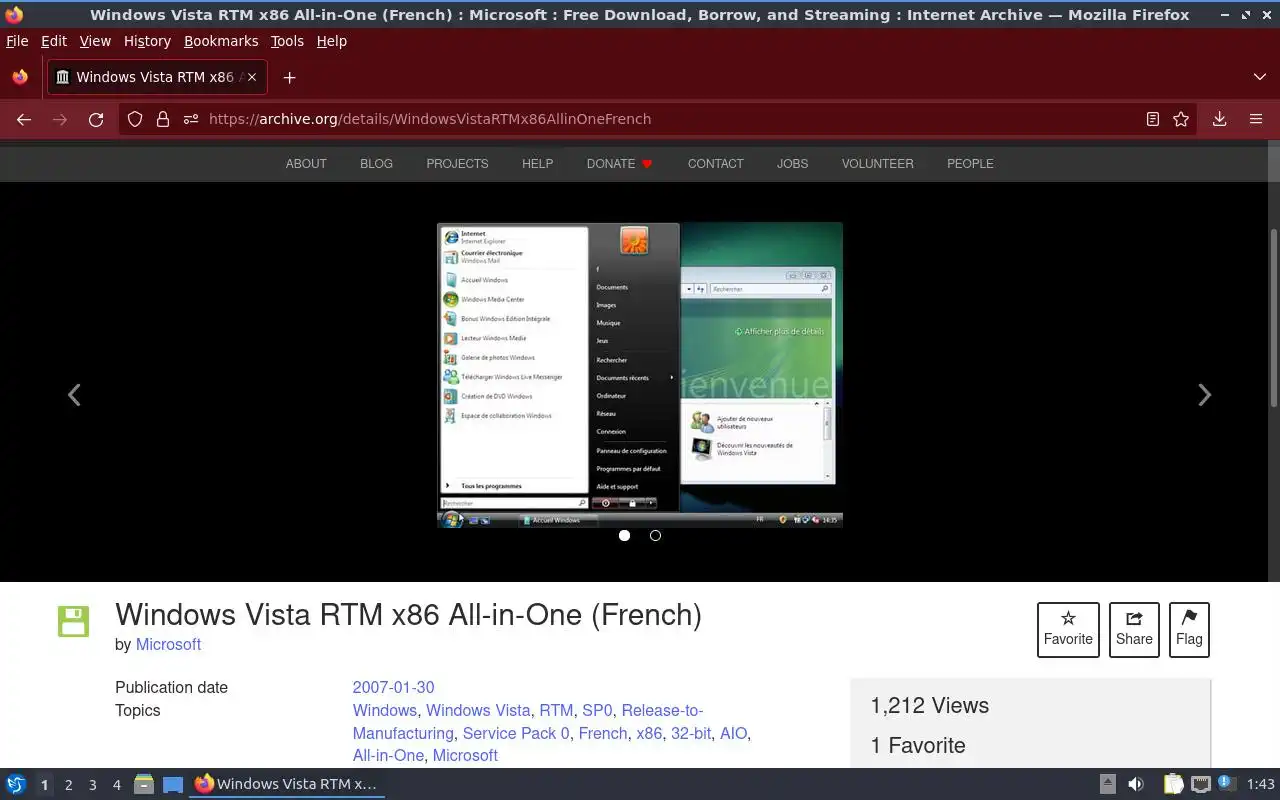The height and width of the screenshot is (800, 1280).
Task: Open the Edit menu
Action: (54, 41)
